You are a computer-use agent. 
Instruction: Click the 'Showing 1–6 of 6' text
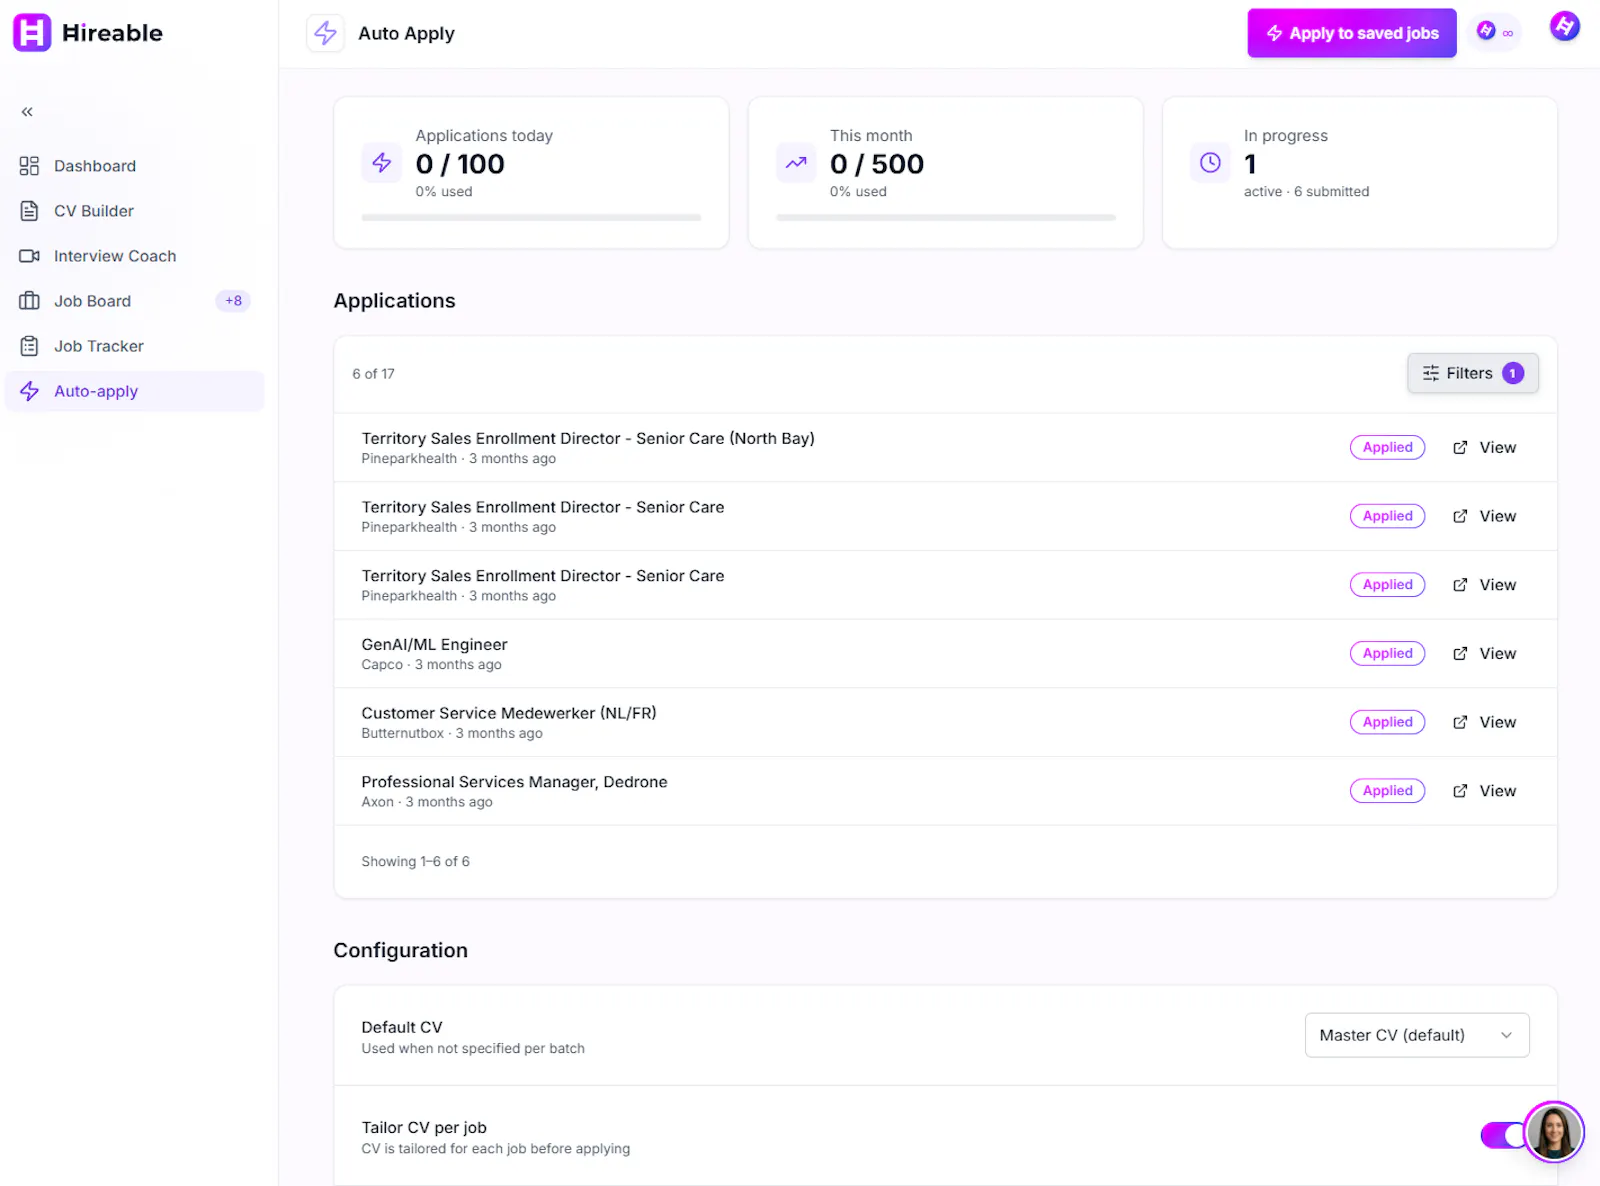[x=415, y=862]
